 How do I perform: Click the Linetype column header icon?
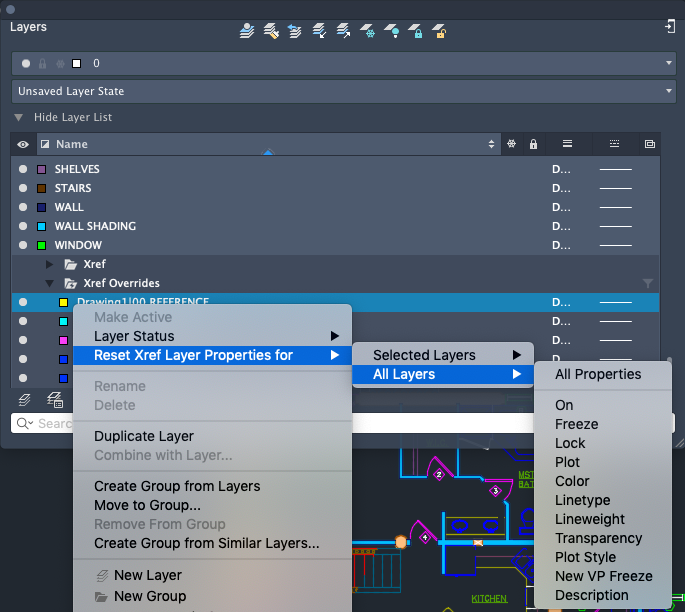(614, 144)
